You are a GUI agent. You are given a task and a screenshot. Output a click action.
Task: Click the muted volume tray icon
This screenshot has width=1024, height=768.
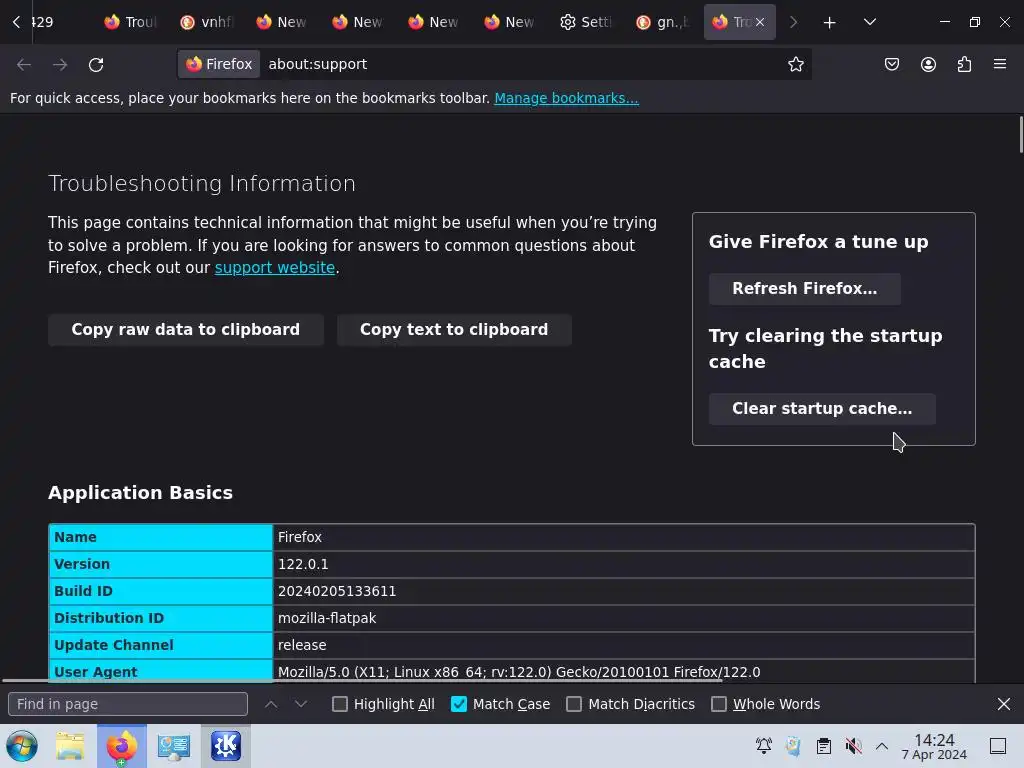click(x=853, y=746)
